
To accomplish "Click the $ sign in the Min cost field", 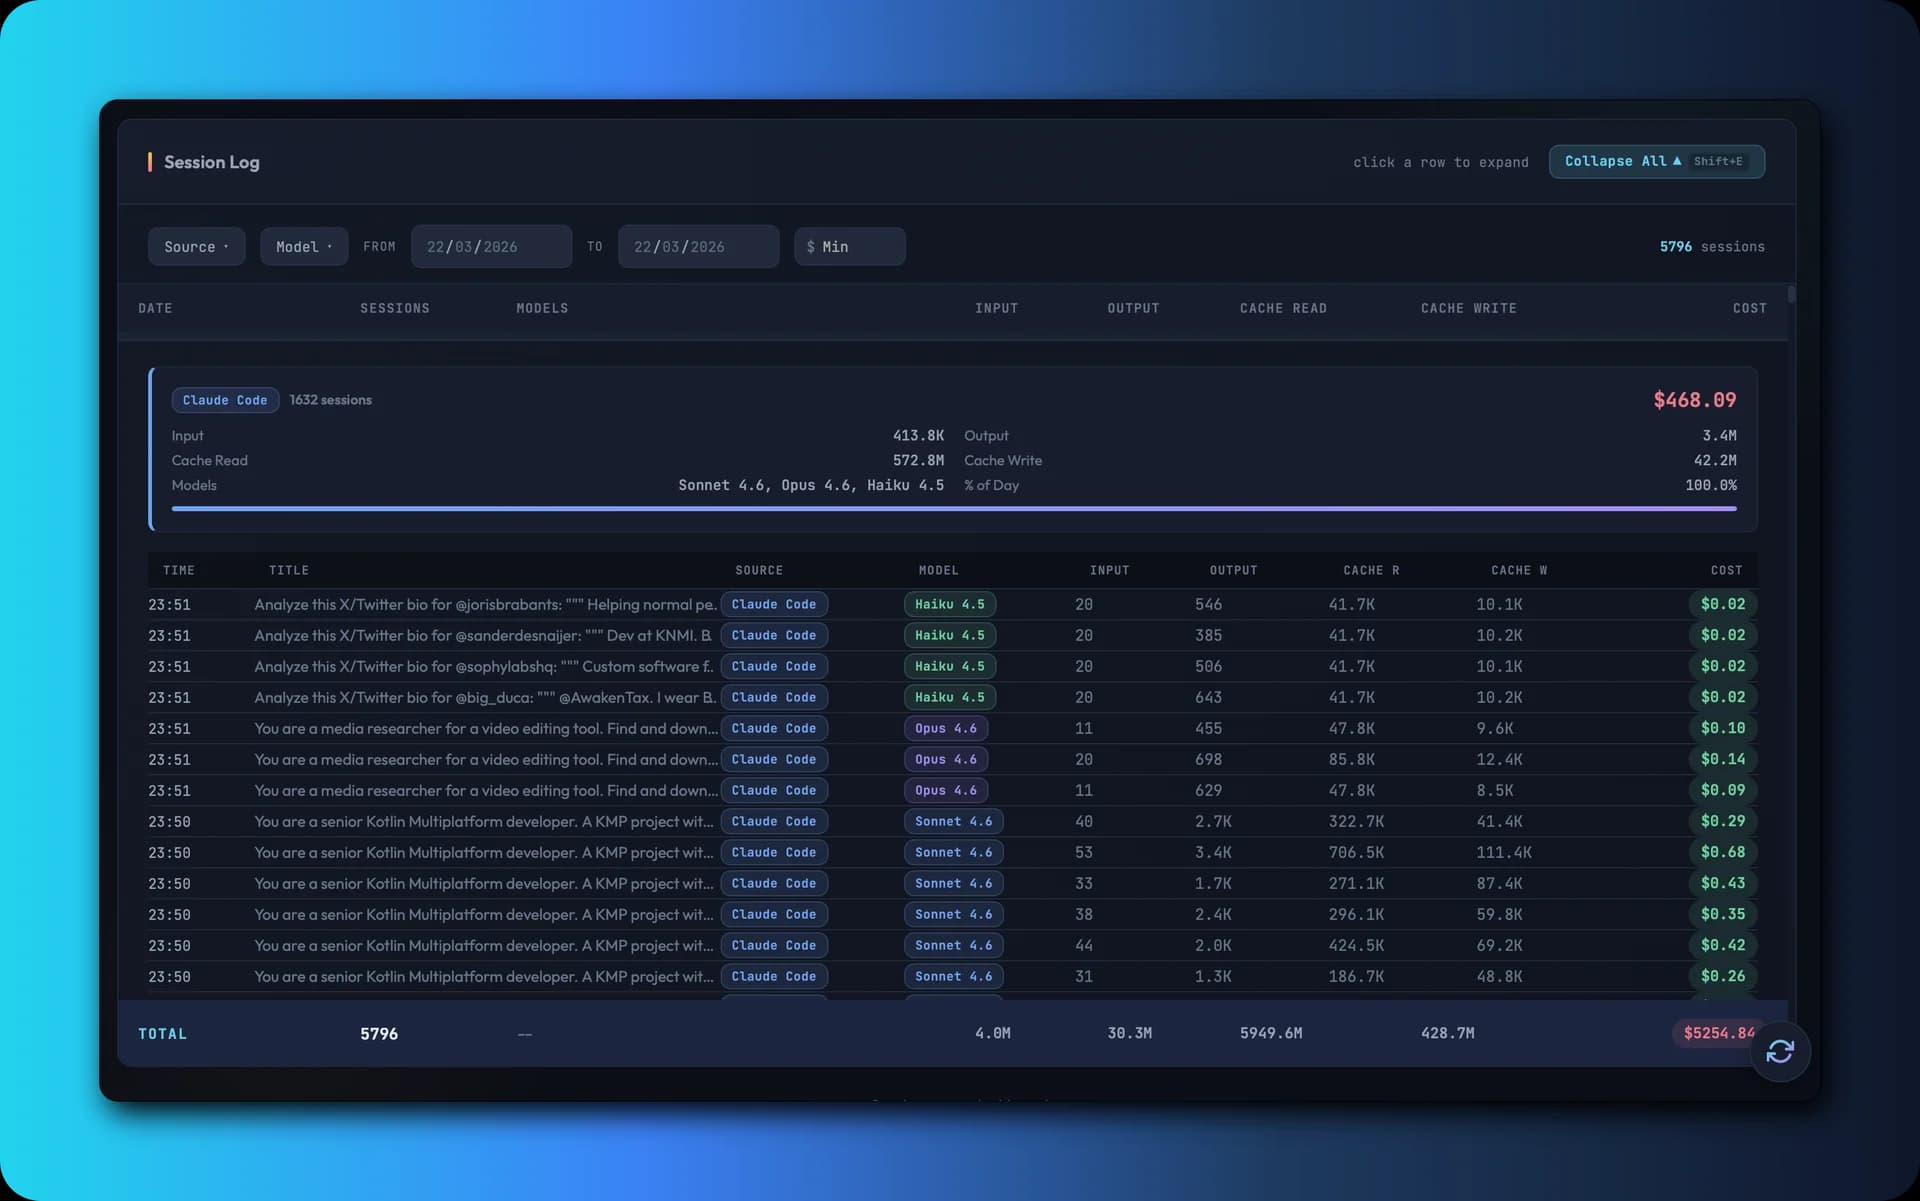I will pos(812,246).
